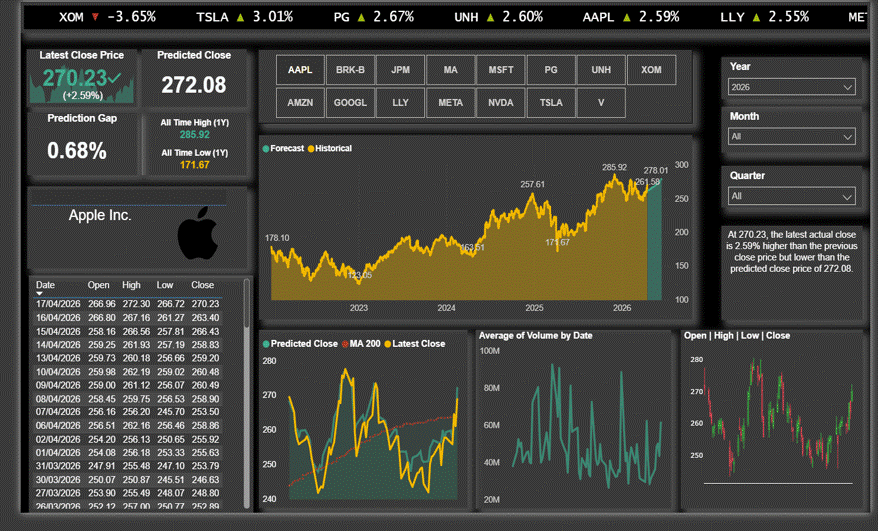Screen dimensions: 878x531
Task: Switch to the MSFT stock
Action: point(501,70)
